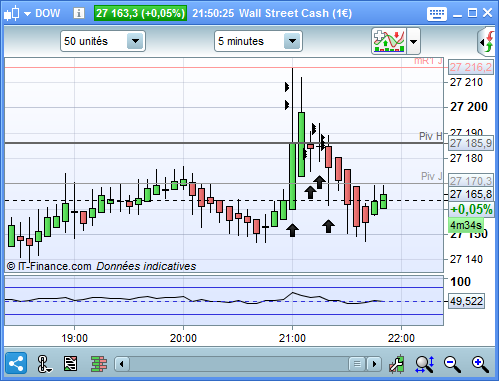Click the zoom in magnifier icon
This screenshot has height=381, width=499.
click(x=480, y=364)
